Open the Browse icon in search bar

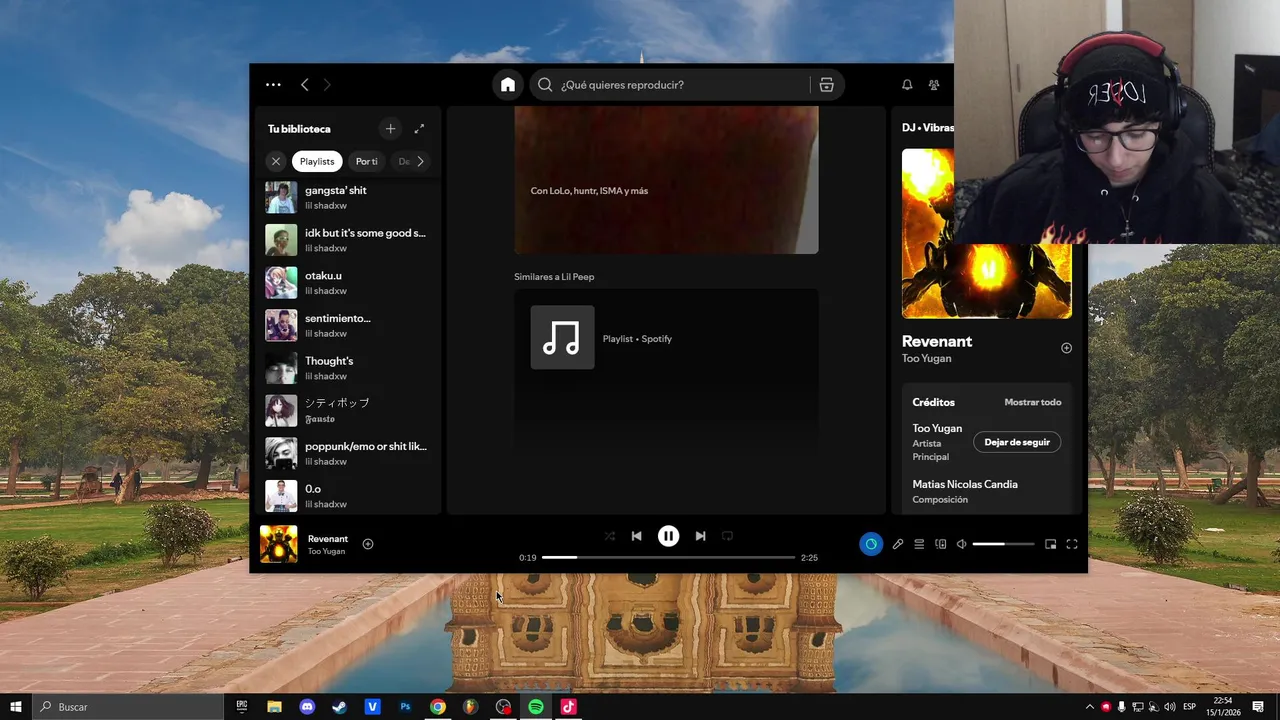[x=826, y=85]
